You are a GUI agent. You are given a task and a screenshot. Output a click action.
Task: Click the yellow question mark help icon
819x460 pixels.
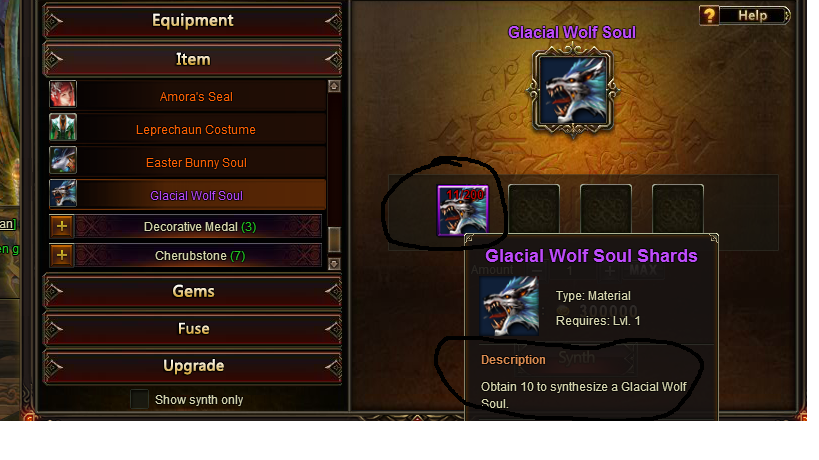coord(709,16)
